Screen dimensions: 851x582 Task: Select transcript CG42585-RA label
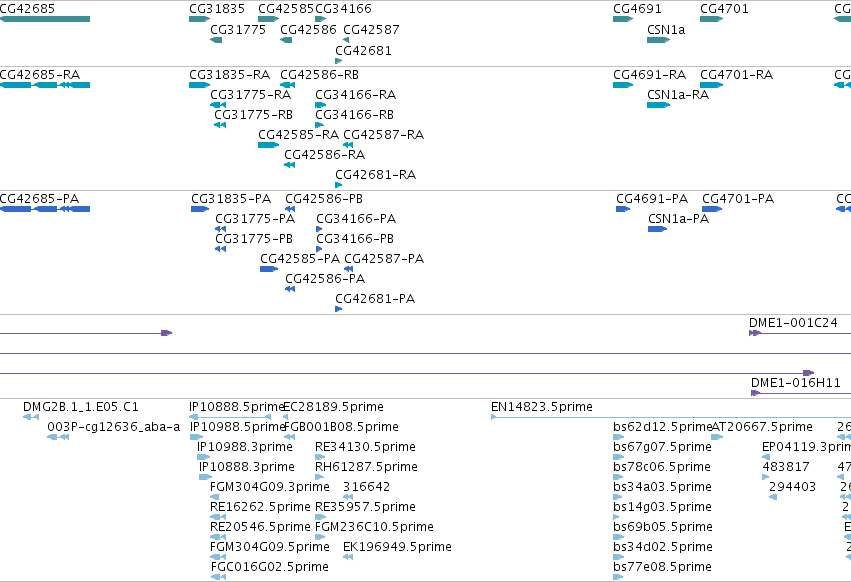(x=299, y=134)
